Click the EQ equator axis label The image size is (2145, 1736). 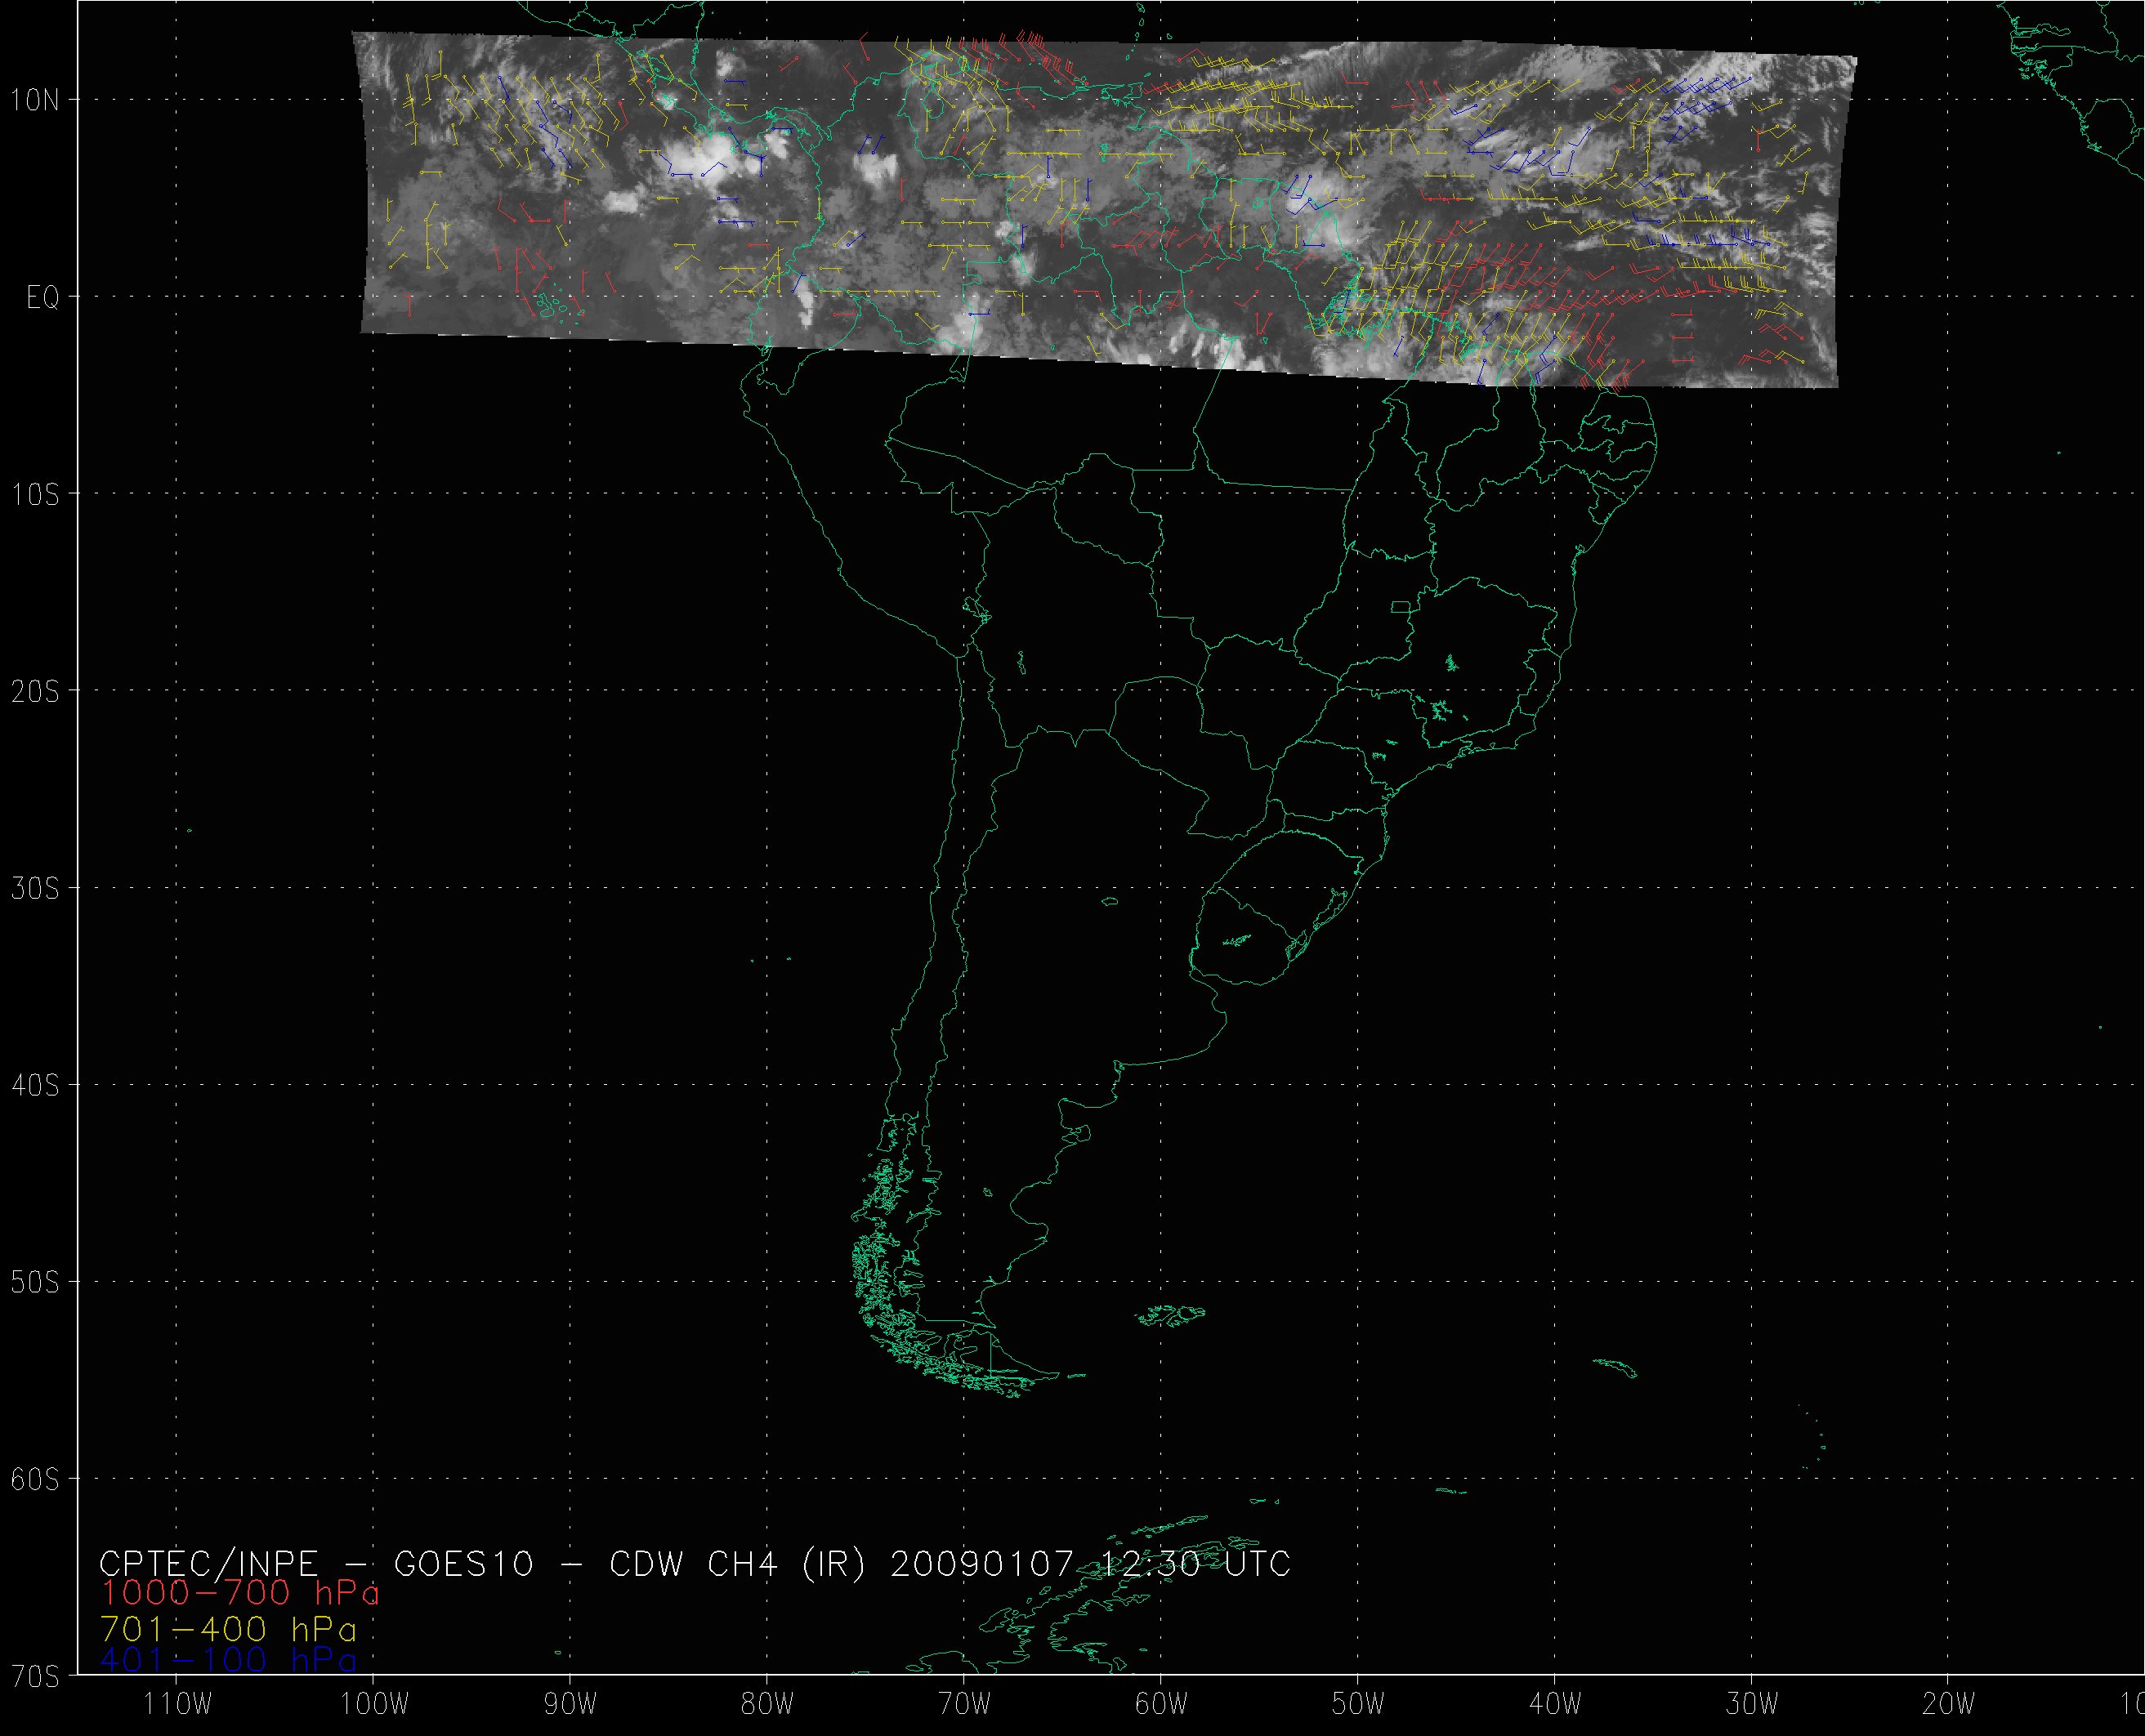tap(42, 298)
